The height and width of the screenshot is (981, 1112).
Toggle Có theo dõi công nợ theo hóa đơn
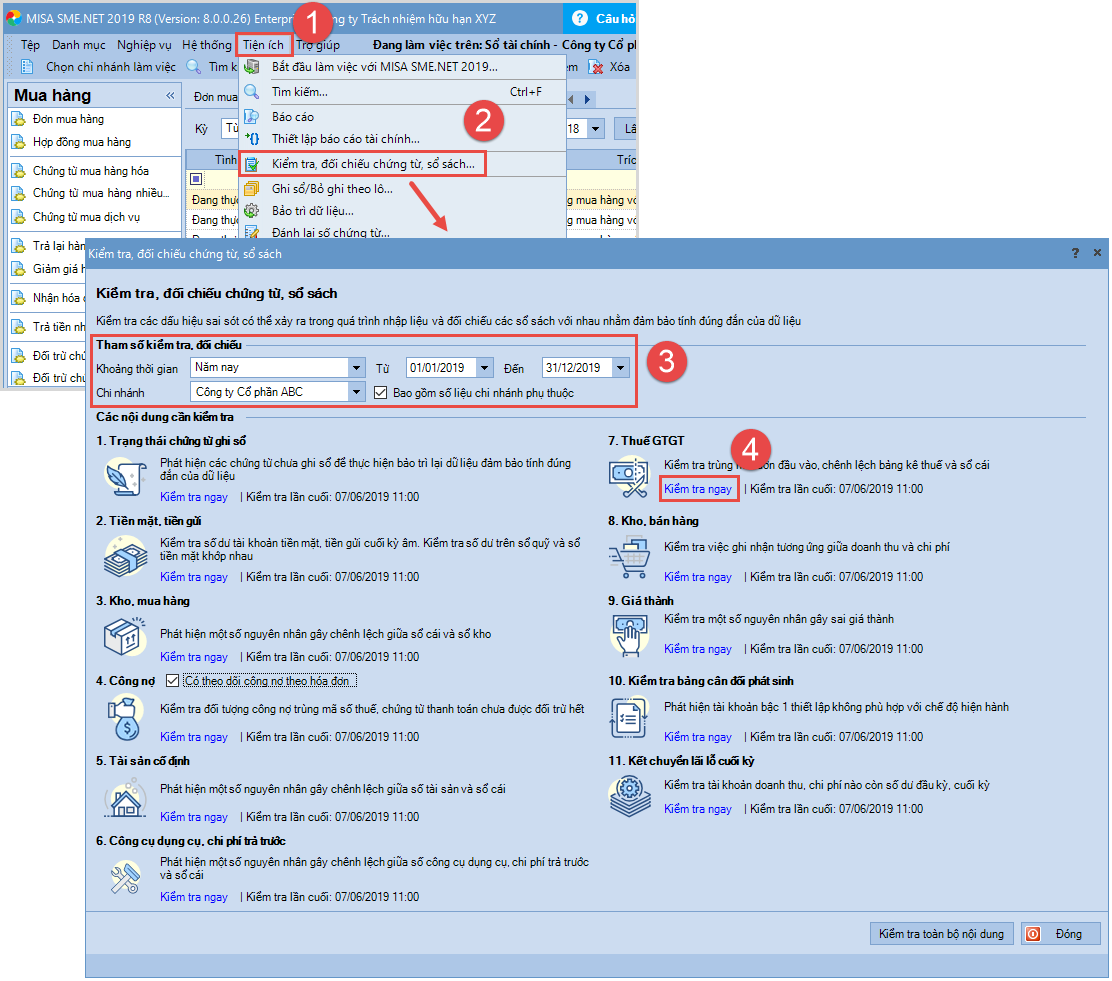172,681
